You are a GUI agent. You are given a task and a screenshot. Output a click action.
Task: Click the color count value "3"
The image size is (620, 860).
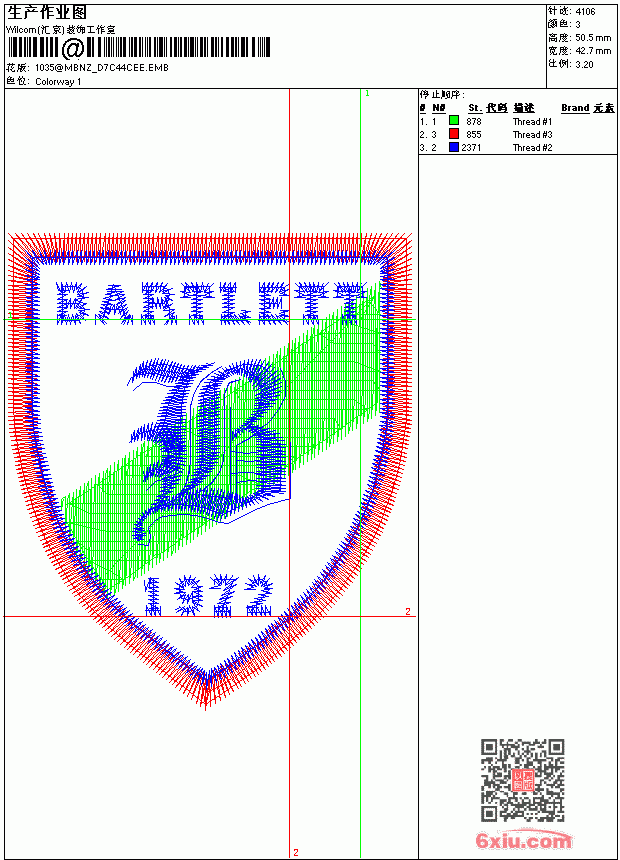[578, 24]
